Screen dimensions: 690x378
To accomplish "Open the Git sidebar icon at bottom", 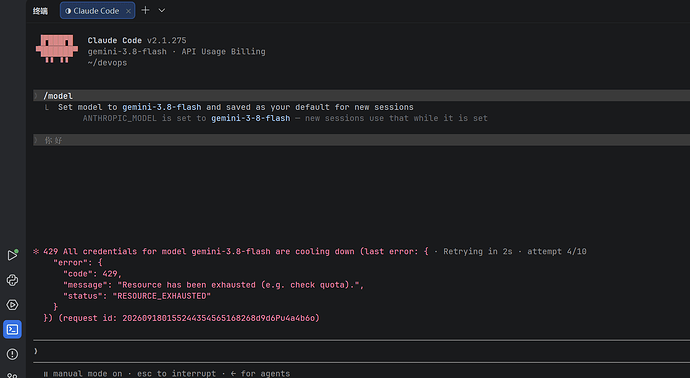I will [x=12, y=375].
